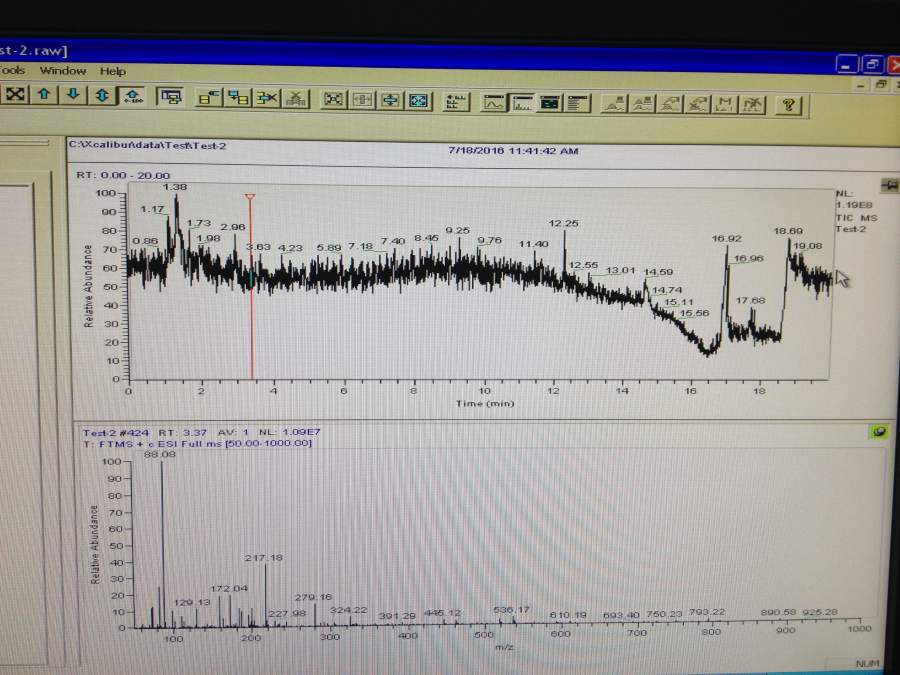Screen dimensions: 900x675
Task: Click the small stacked-traces list icon
Action: tap(456, 102)
